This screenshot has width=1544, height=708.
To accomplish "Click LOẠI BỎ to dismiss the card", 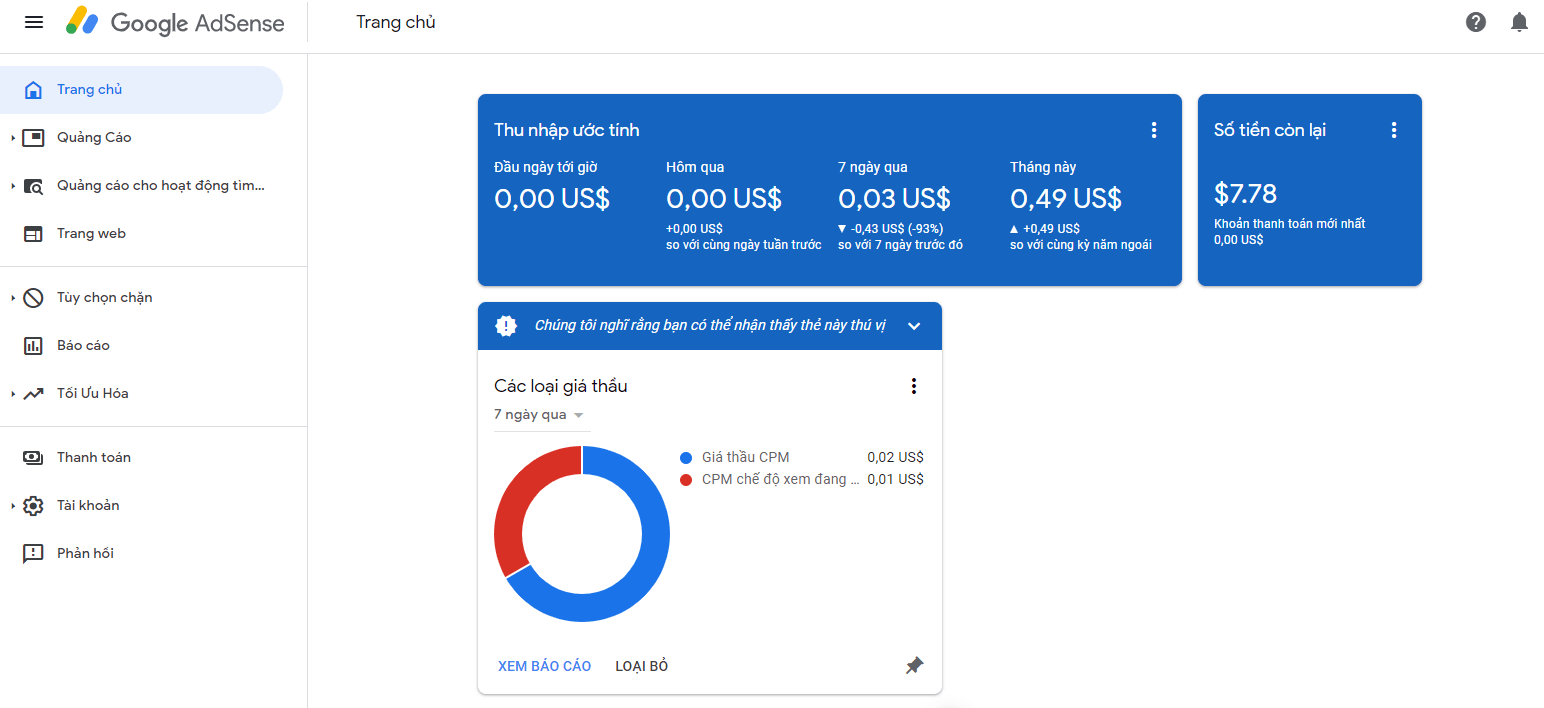I will coord(641,665).
